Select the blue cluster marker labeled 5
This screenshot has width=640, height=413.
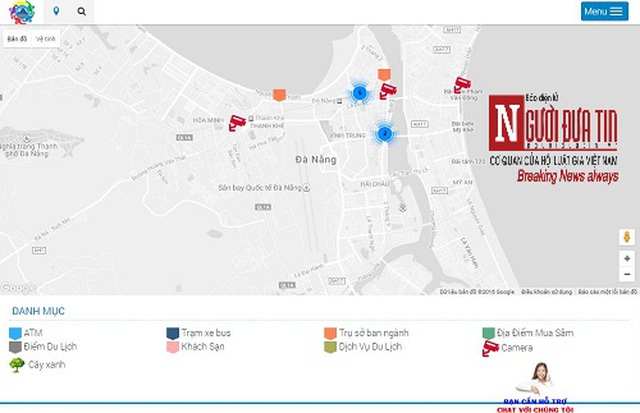(x=359, y=93)
